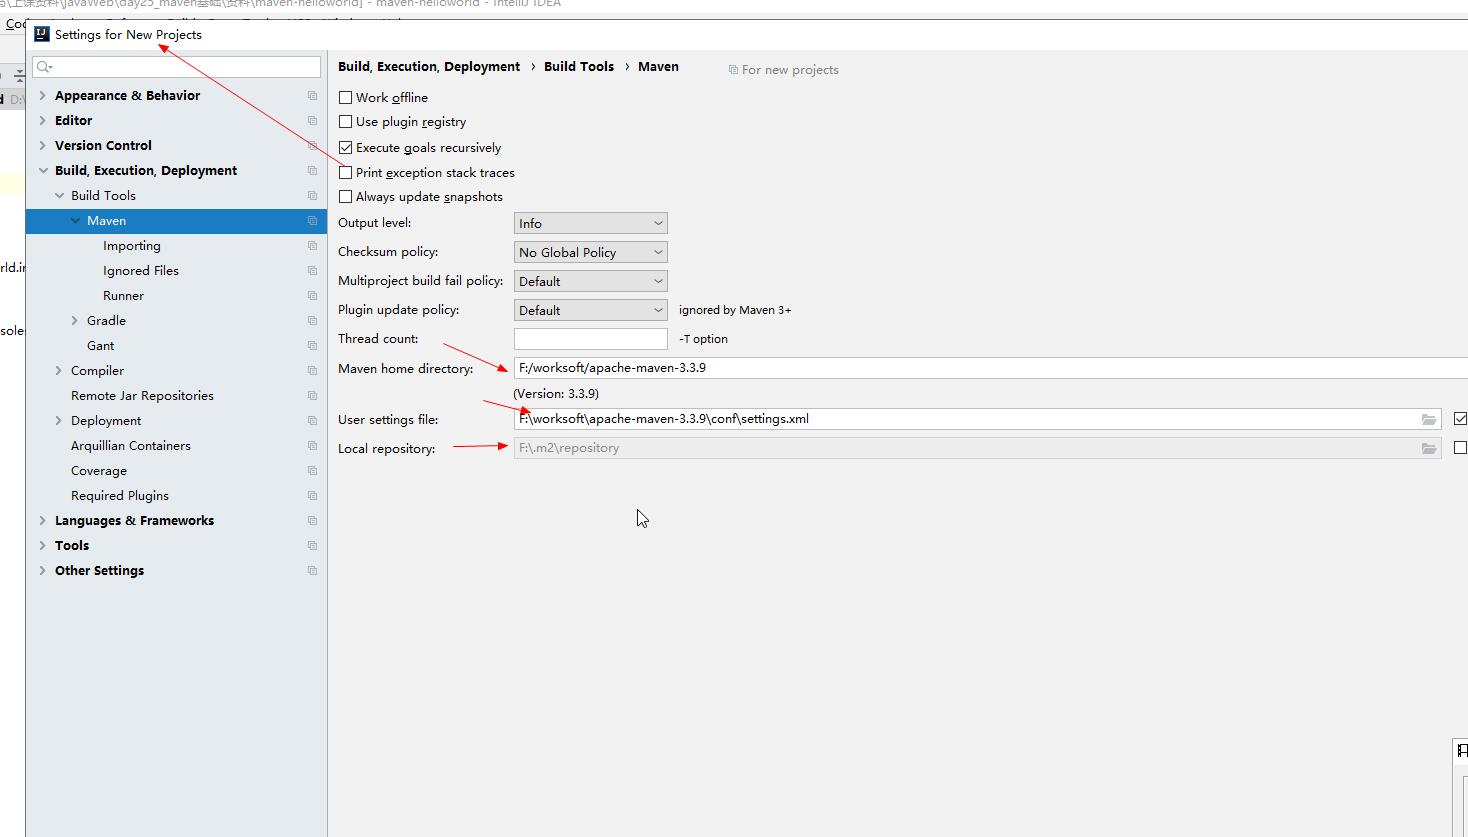Click the project-scope icon on the Ignored Files row
1468x837 pixels.
312,271
